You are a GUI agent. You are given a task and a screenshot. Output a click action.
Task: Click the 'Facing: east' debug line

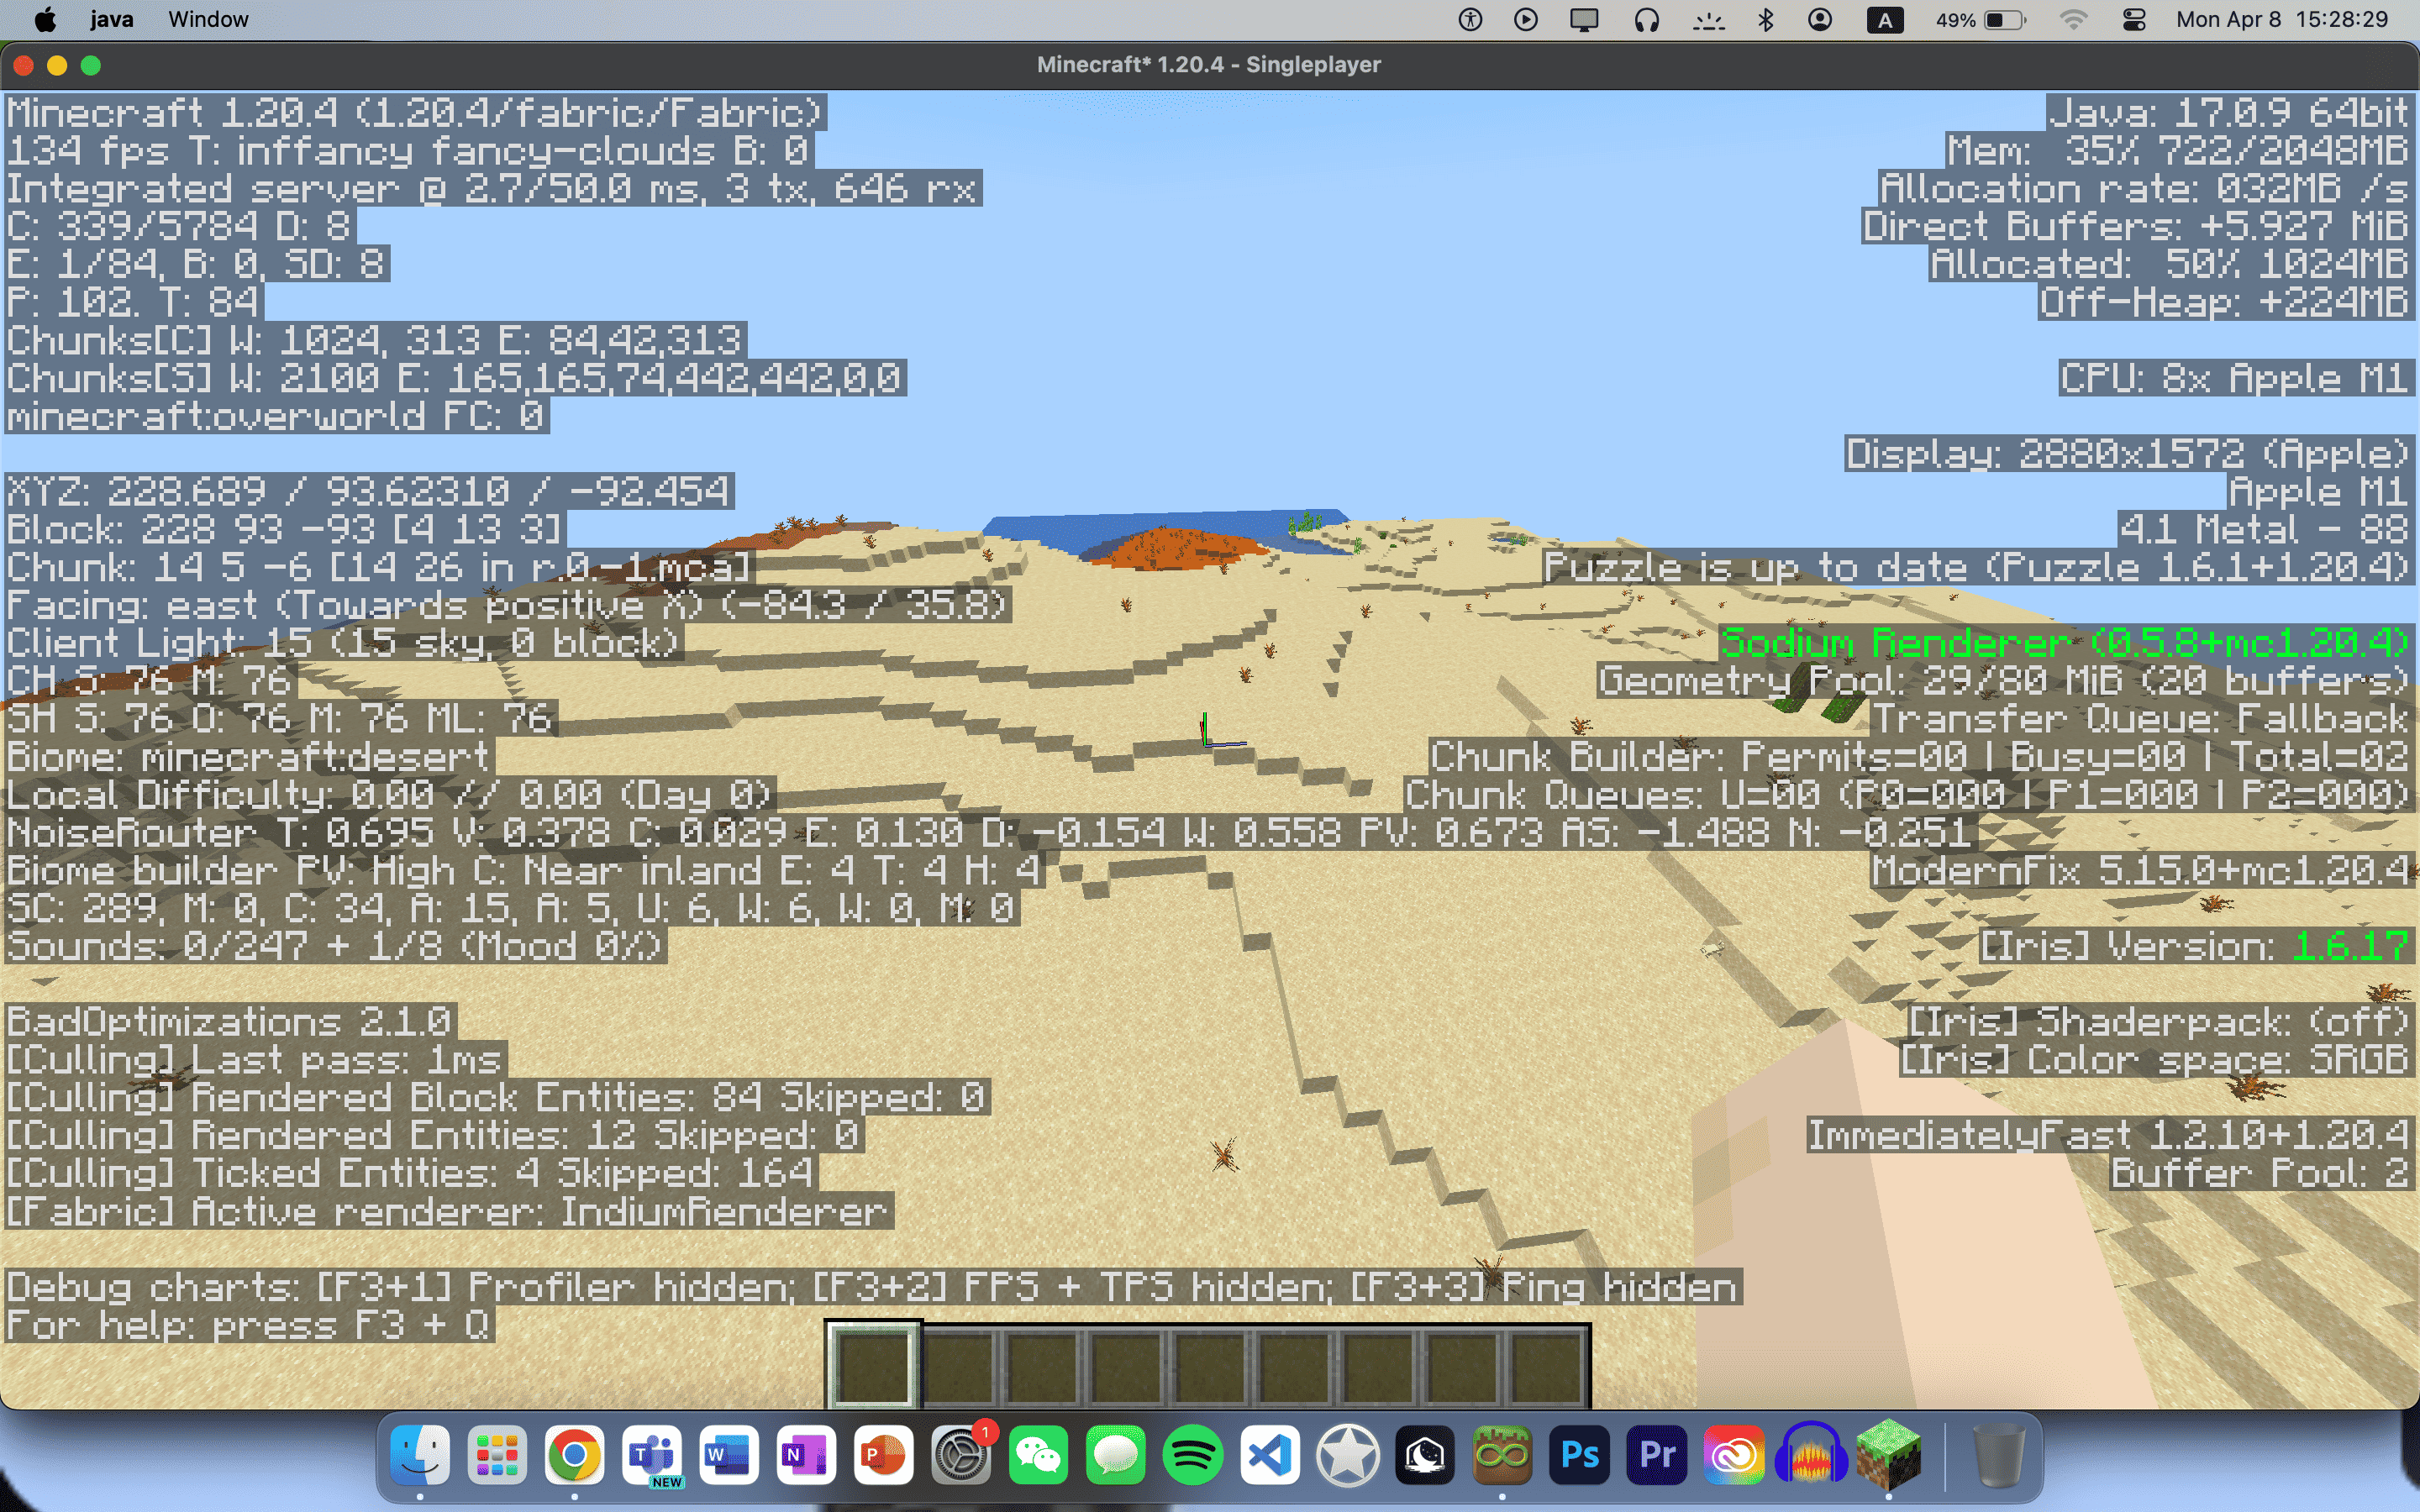(x=508, y=606)
